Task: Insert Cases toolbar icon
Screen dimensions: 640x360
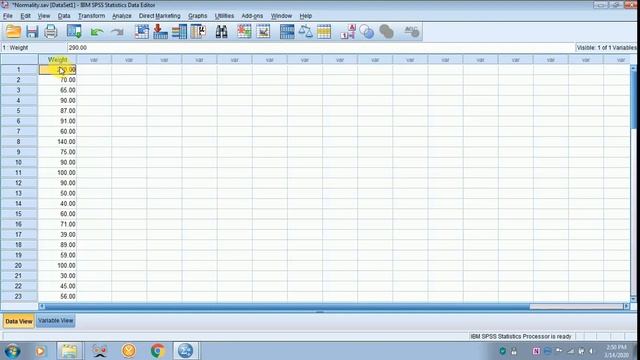Action: [244, 32]
